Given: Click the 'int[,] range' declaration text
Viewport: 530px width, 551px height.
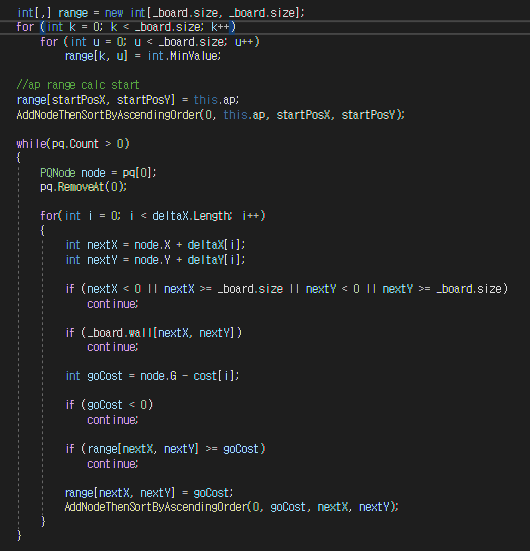Looking at the screenshot, I should pos(52,13).
